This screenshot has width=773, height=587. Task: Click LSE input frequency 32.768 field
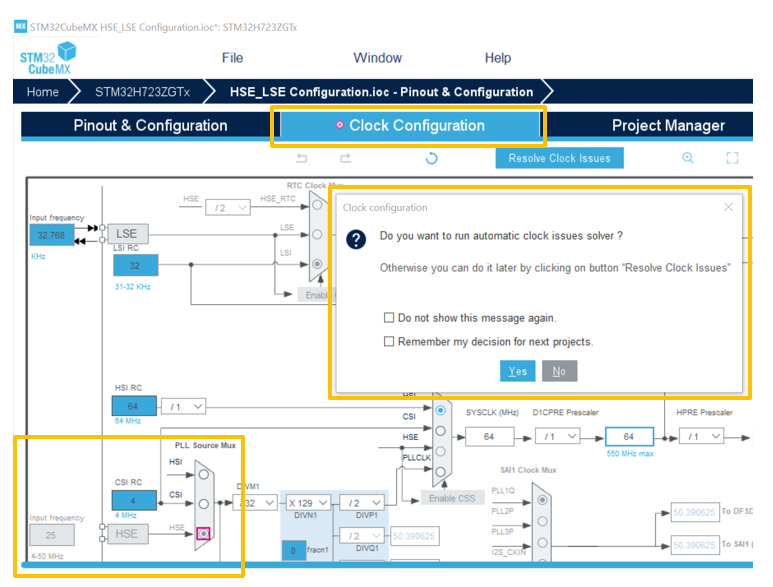pyautogui.click(x=51, y=235)
